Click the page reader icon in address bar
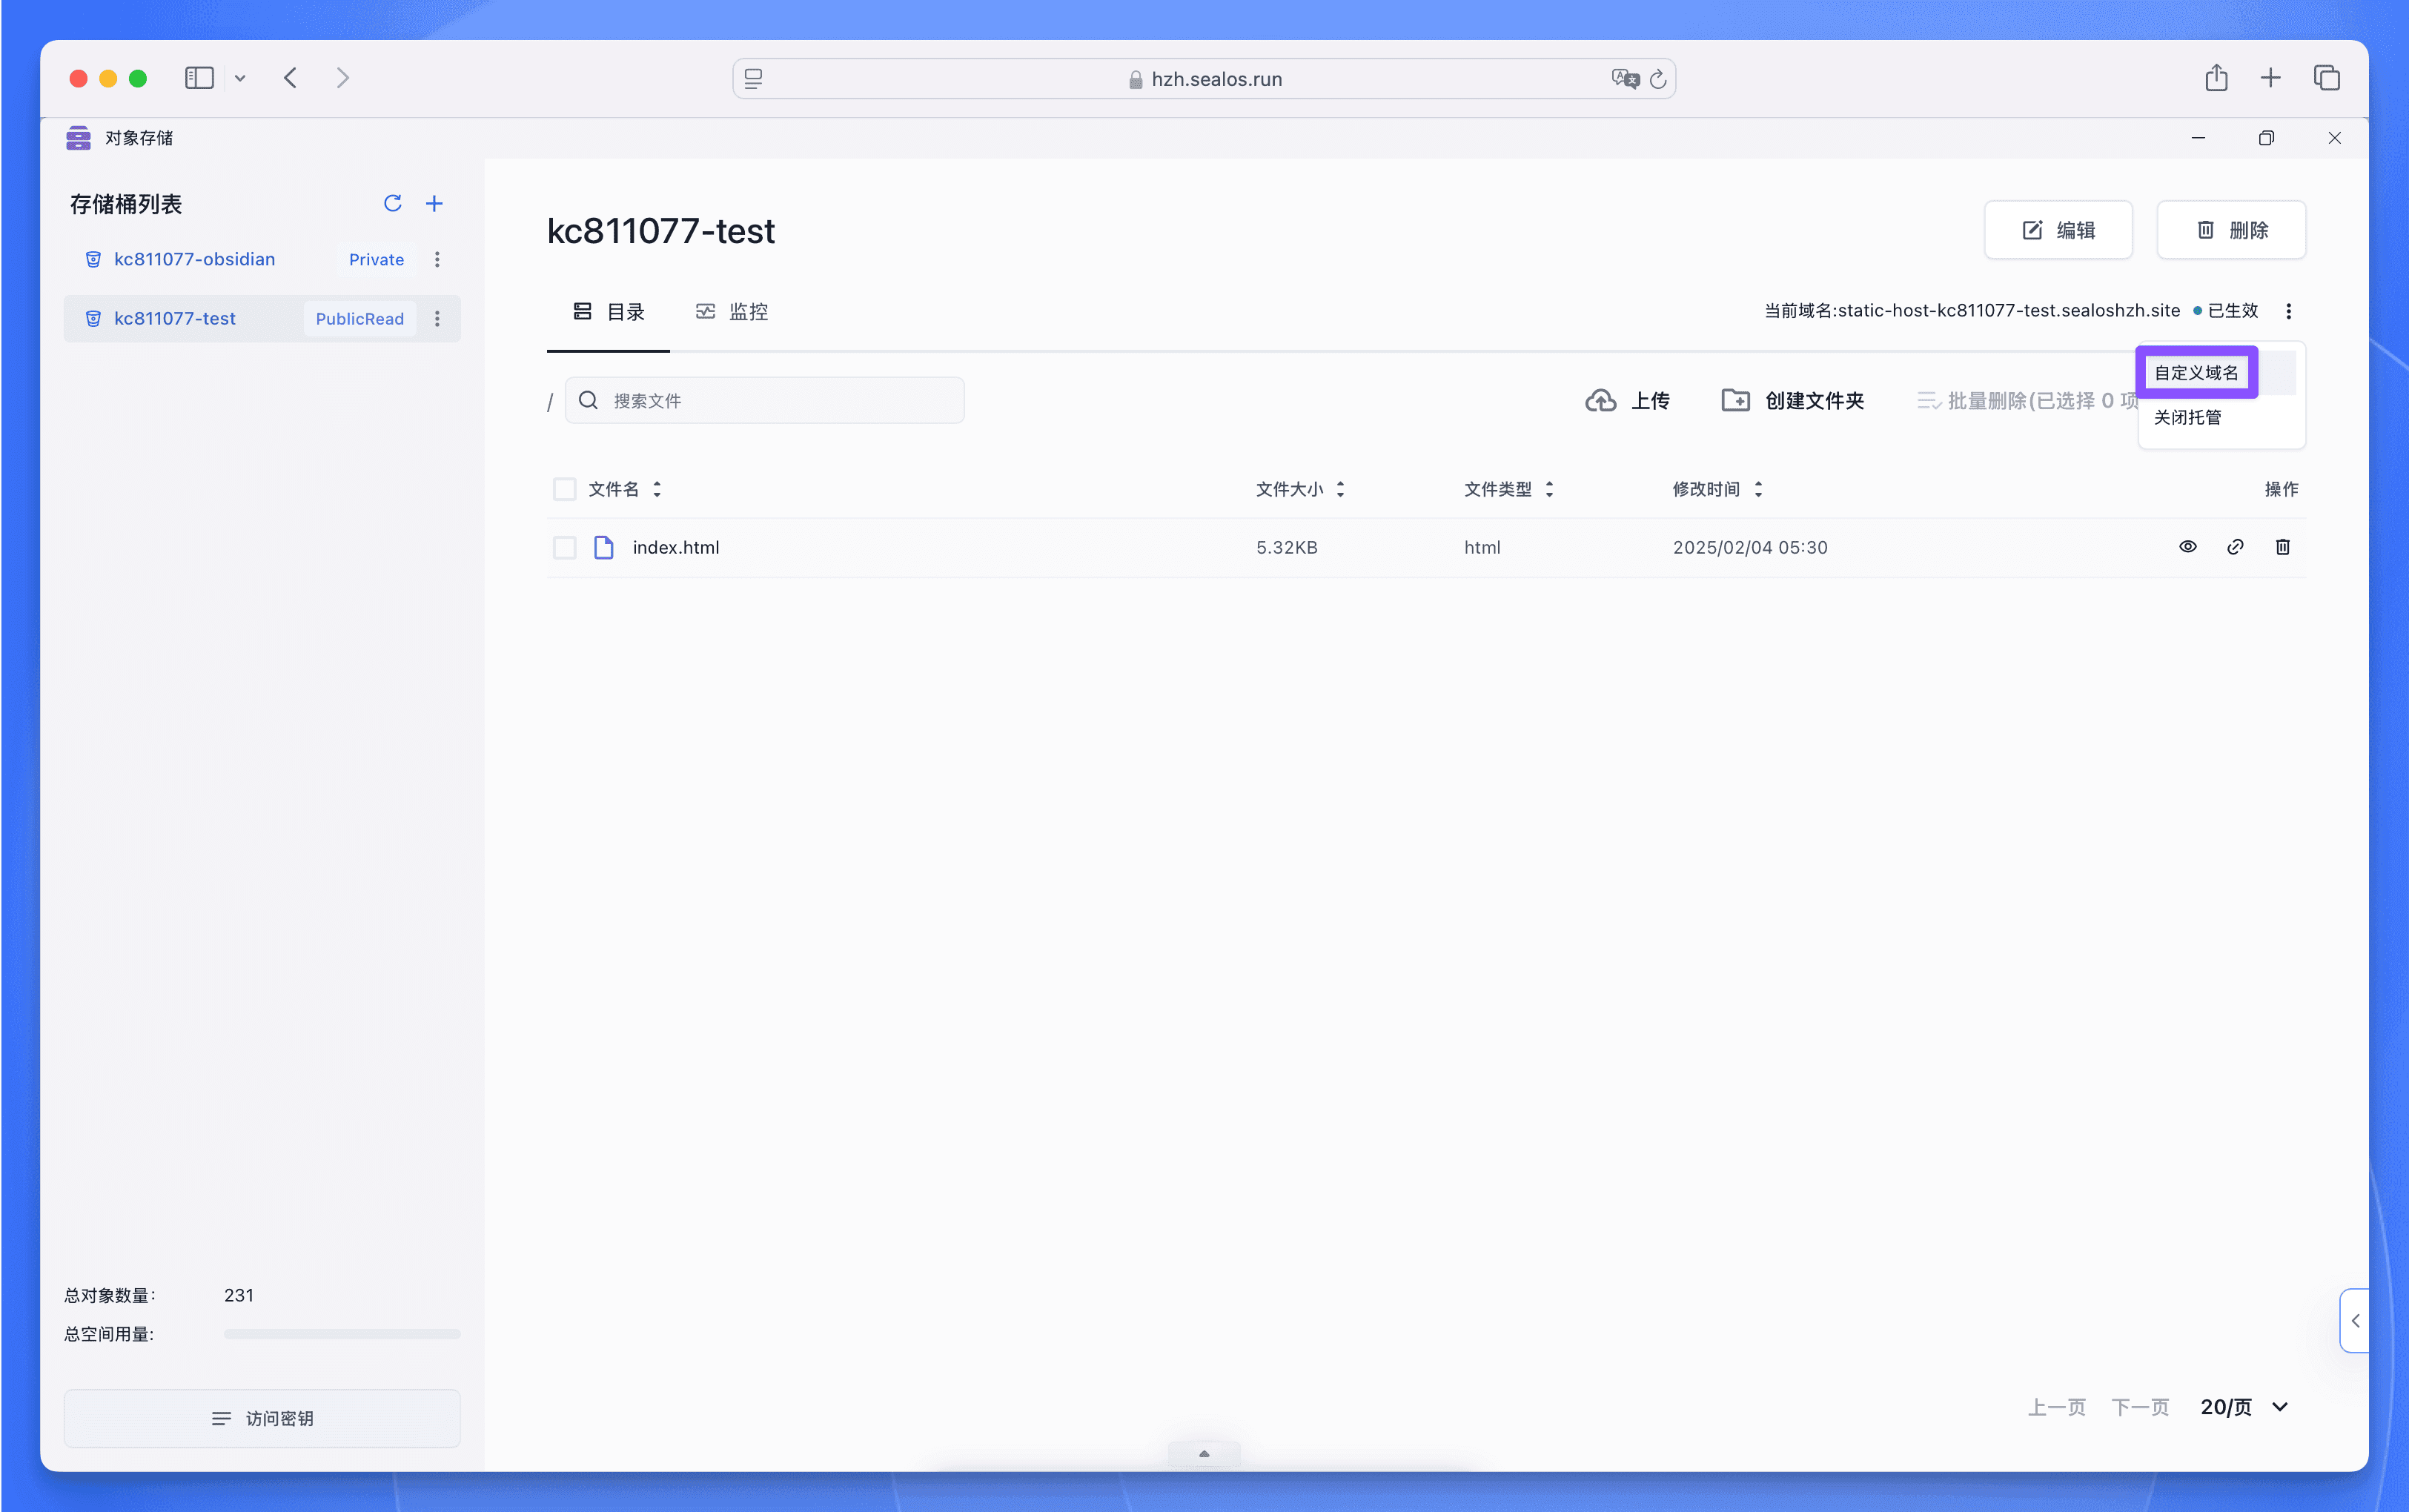 753,79
